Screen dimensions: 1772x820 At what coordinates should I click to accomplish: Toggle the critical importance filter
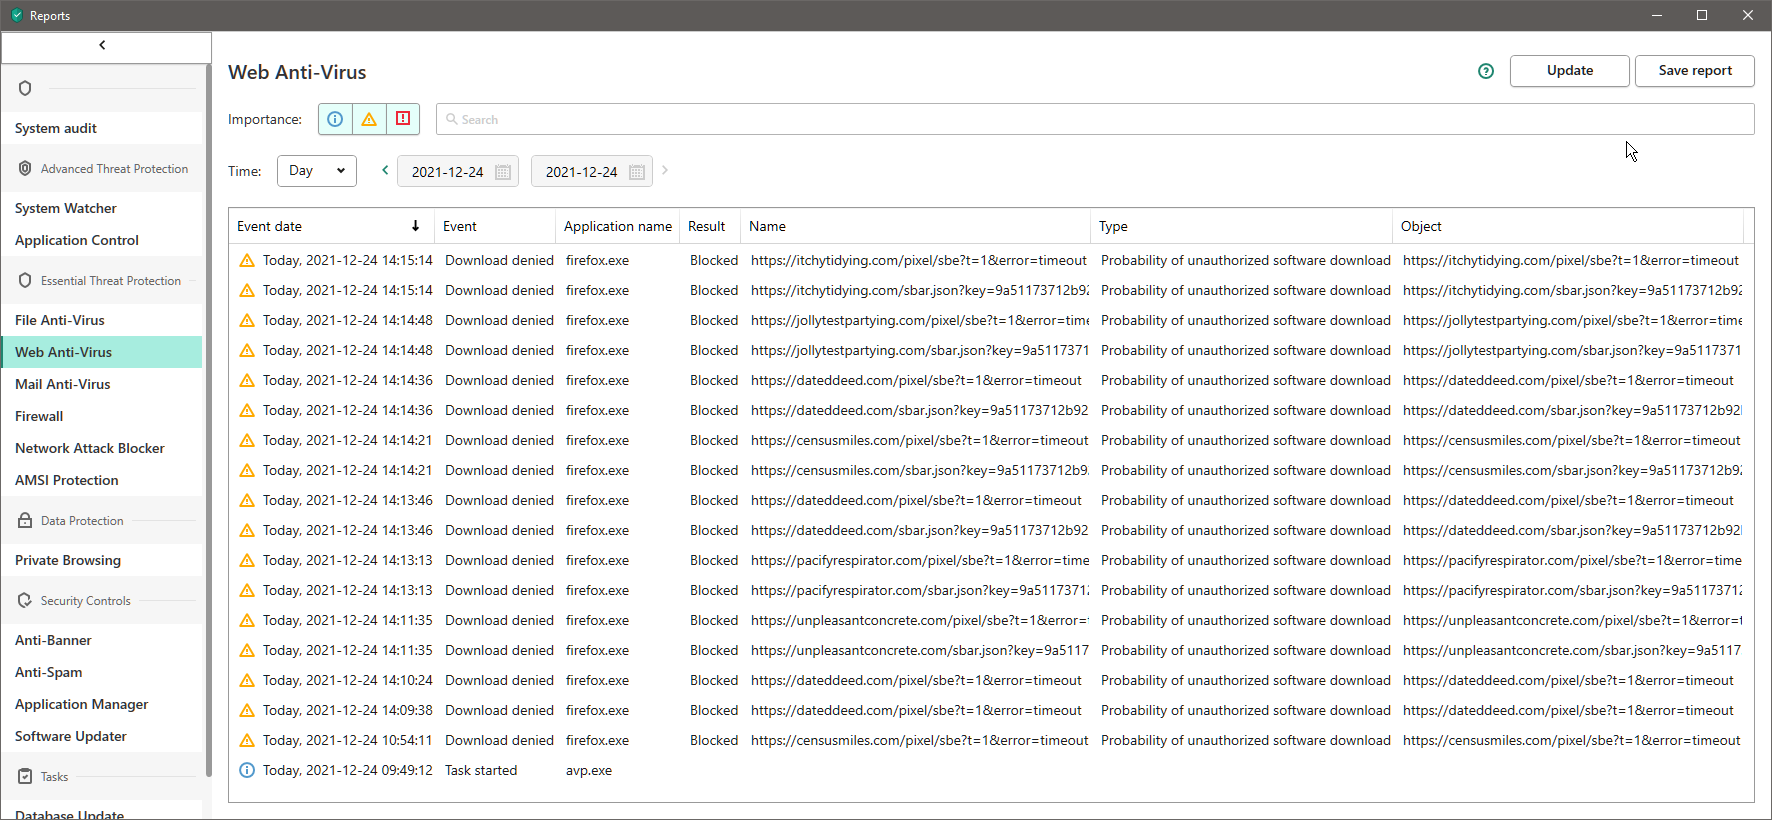(x=403, y=119)
